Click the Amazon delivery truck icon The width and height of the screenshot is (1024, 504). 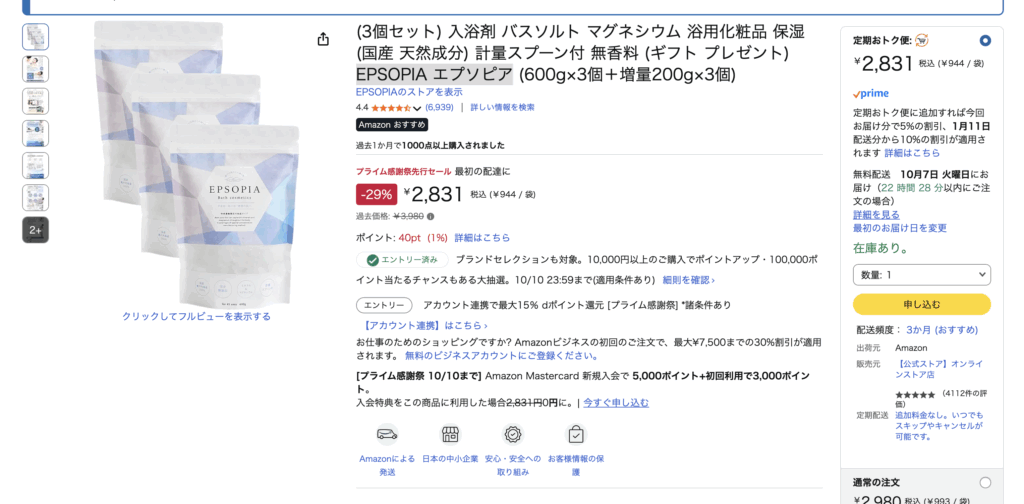click(x=387, y=434)
